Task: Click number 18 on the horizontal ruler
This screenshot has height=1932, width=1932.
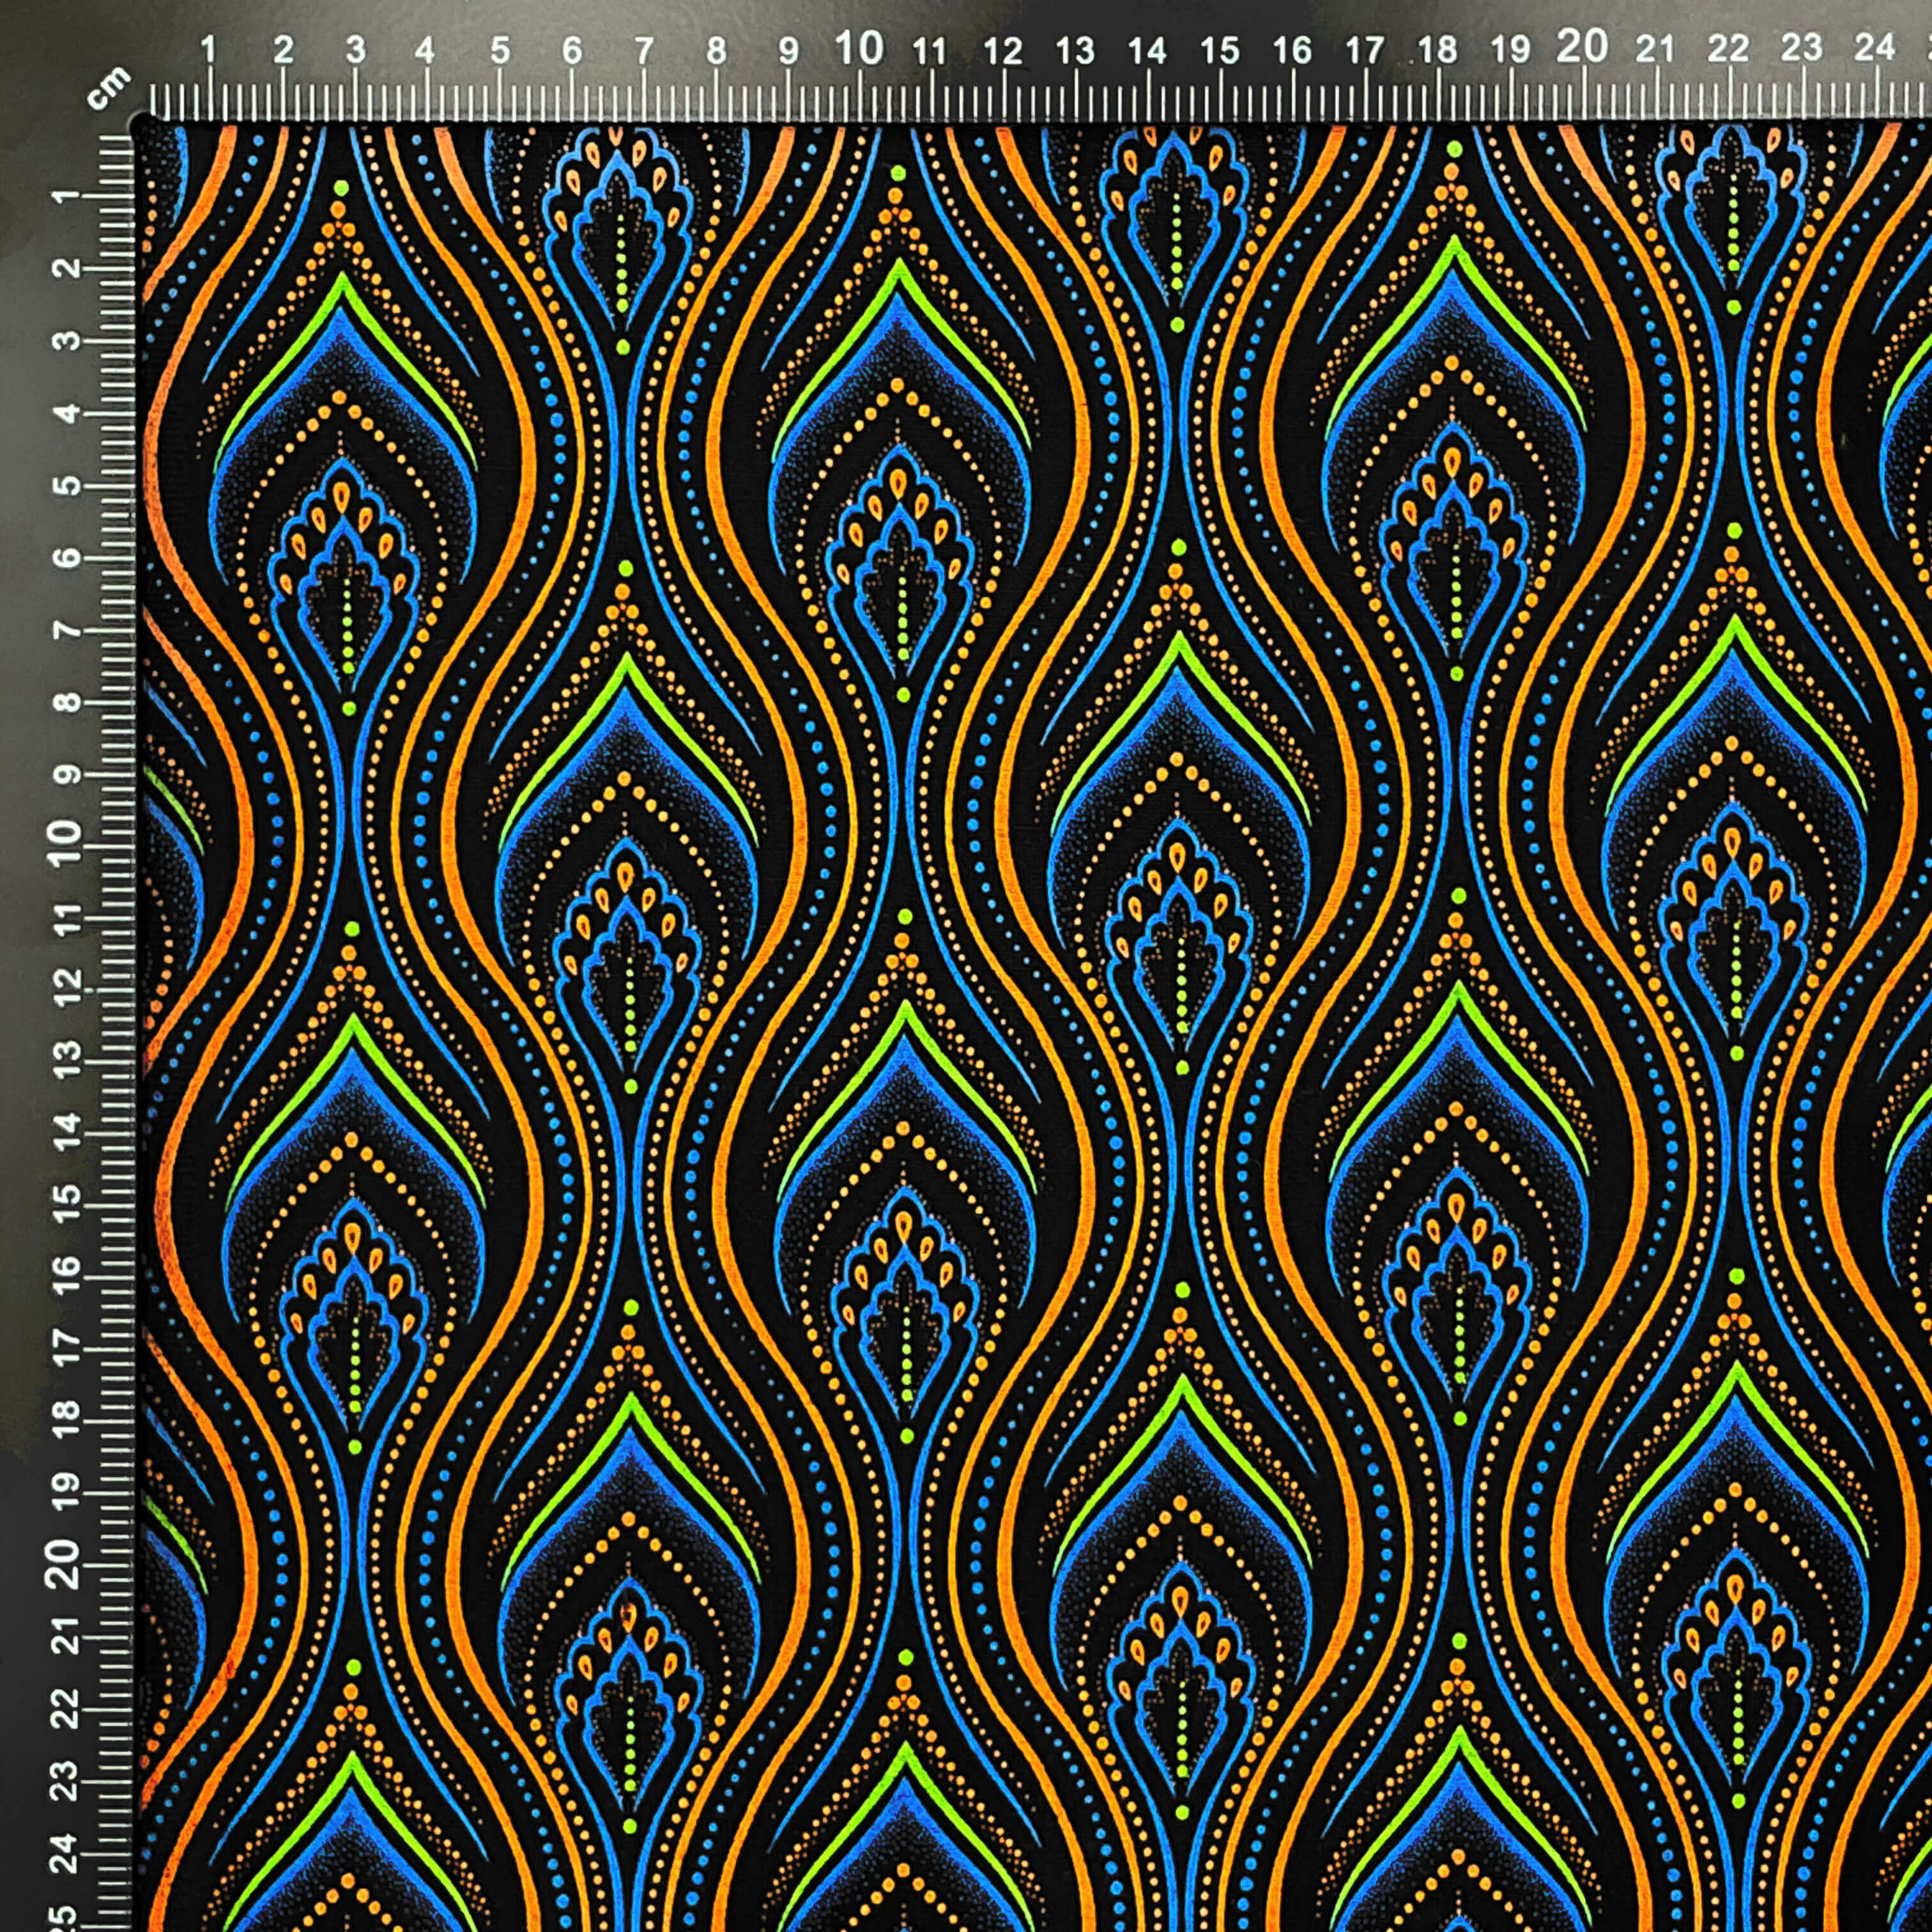Action: pyautogui.click(x=1437, y=49)
